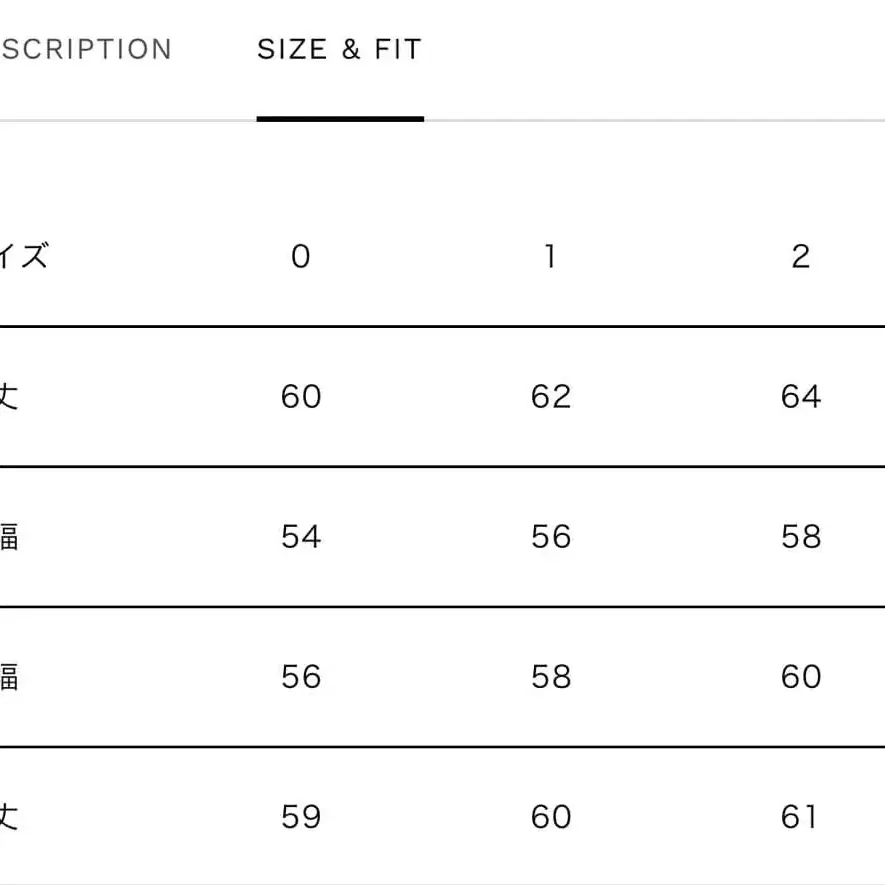Click the row label beside value 54
The image size is (885, 885).
(x=8, y=537)
